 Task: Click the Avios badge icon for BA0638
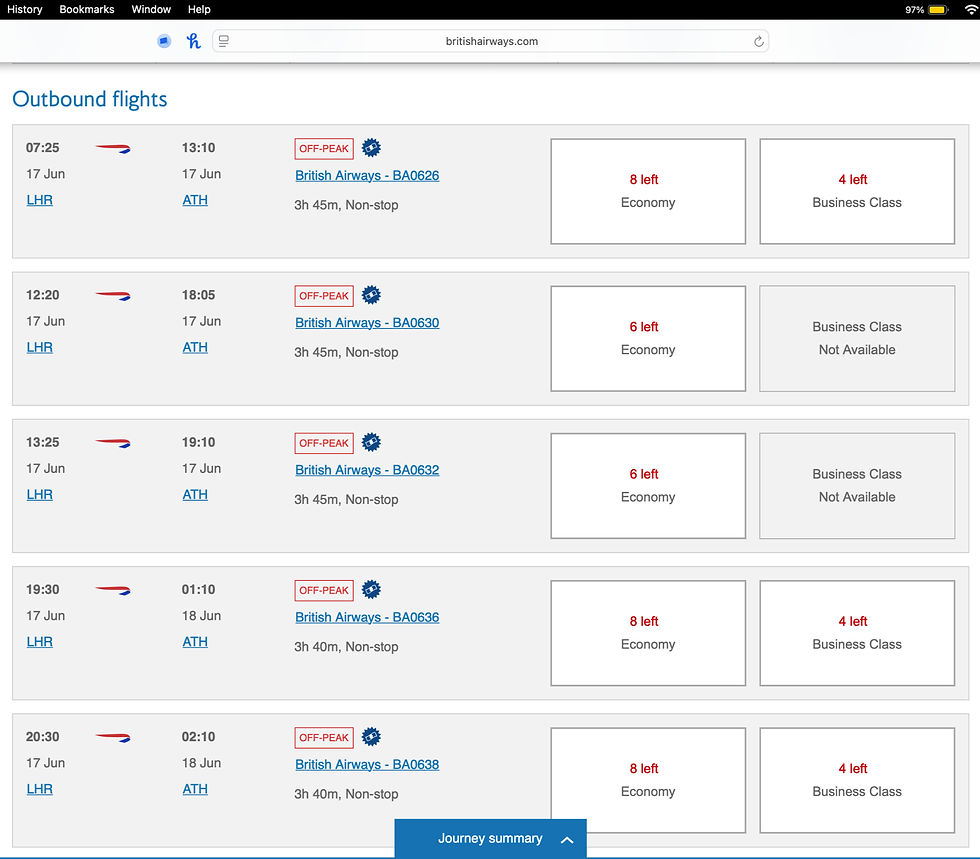point(371,737)
